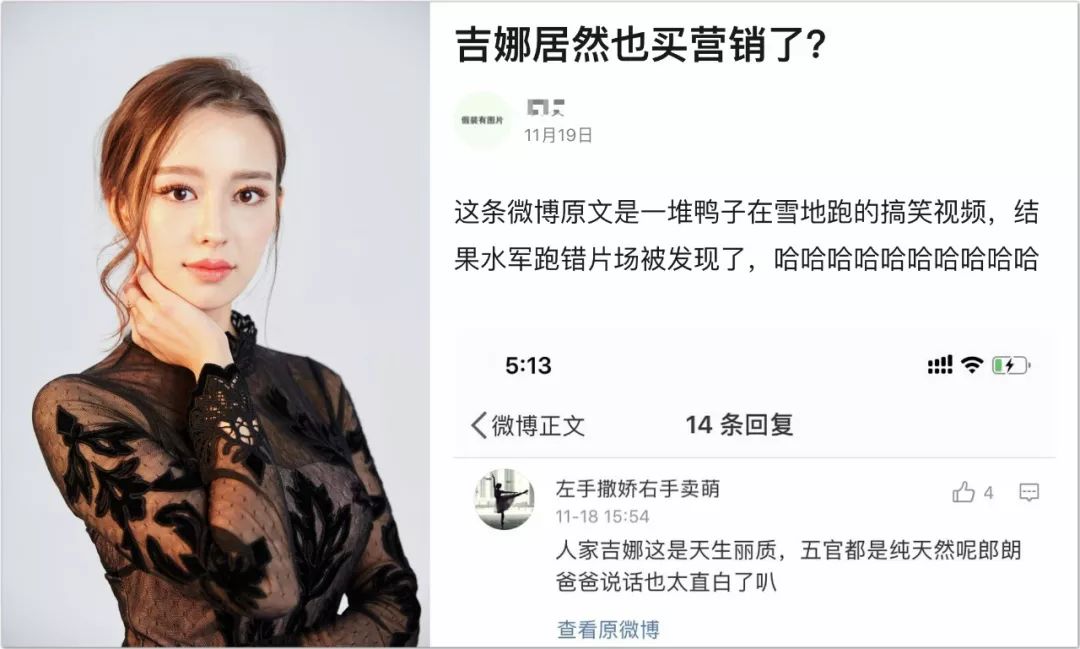Click the like count number 4
Image resolution: width=1080 pixels, height=649 pixels.
point(988,493)
